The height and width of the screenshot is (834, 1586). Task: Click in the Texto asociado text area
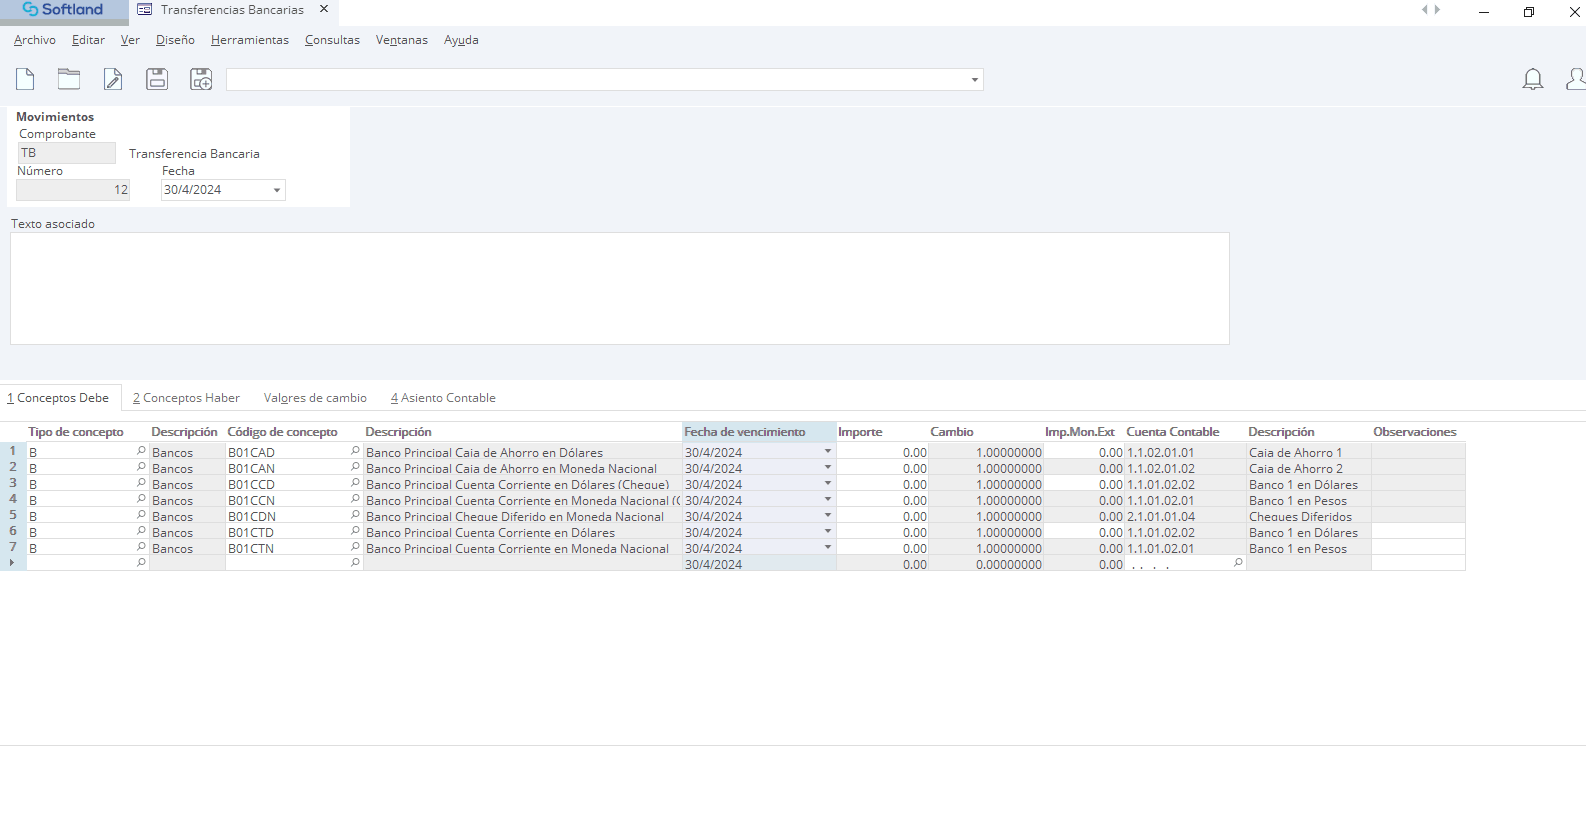point(619,289)
